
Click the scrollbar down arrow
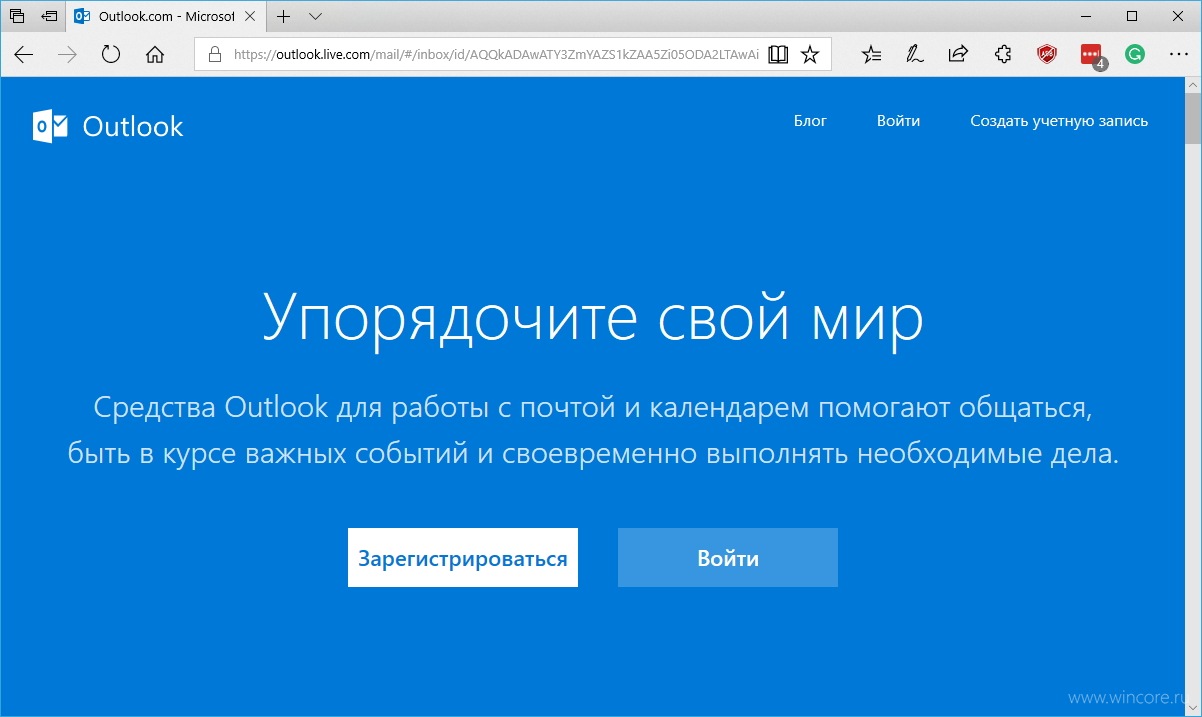(x=1193, y=709)
